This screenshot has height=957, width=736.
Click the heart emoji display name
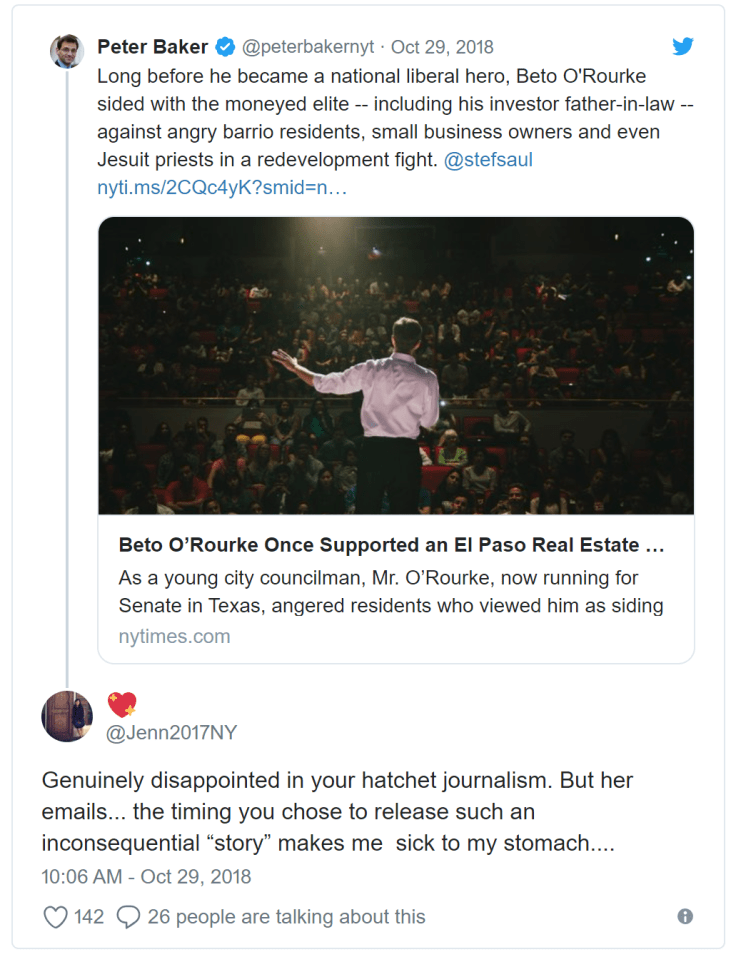click(123, 705)
